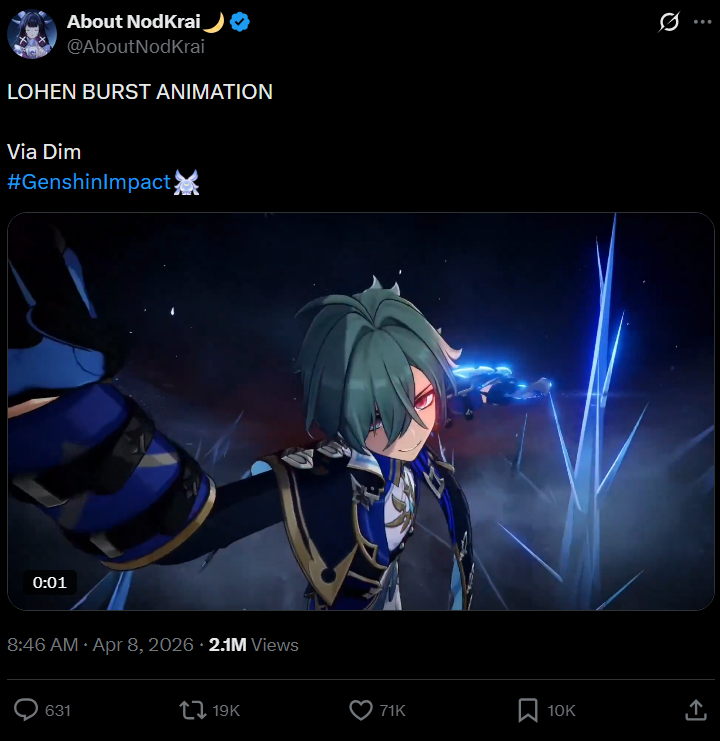Viewport: 720px width, 741px height.
Task: Open the @AboutNodKrai handle link
Action: [x=136, y=47]
